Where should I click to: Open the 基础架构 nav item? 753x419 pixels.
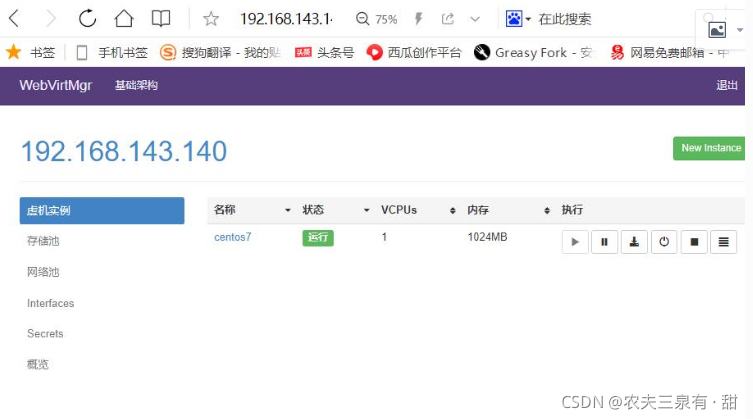click(x=136, y=86)
